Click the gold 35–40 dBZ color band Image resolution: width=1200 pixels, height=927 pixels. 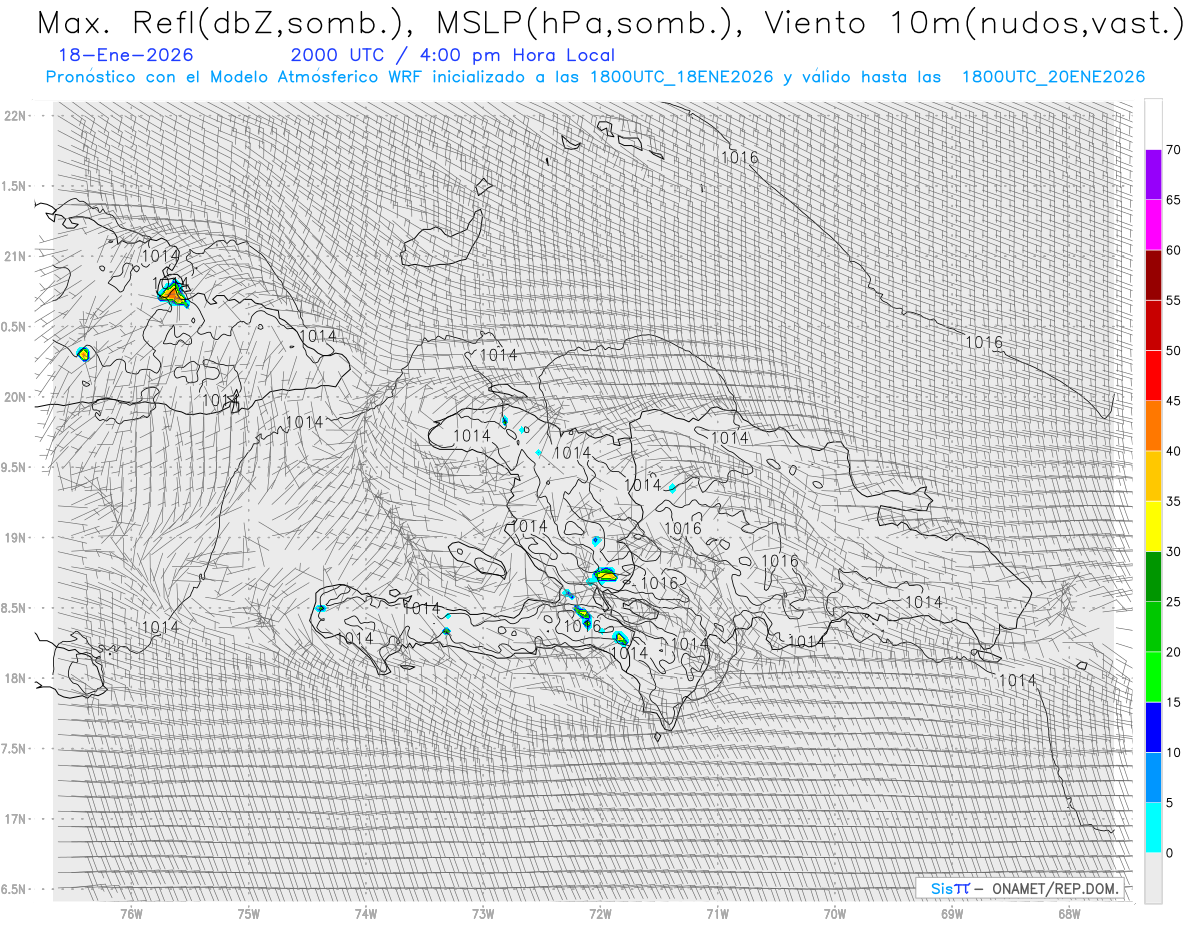click(1153, 476)
